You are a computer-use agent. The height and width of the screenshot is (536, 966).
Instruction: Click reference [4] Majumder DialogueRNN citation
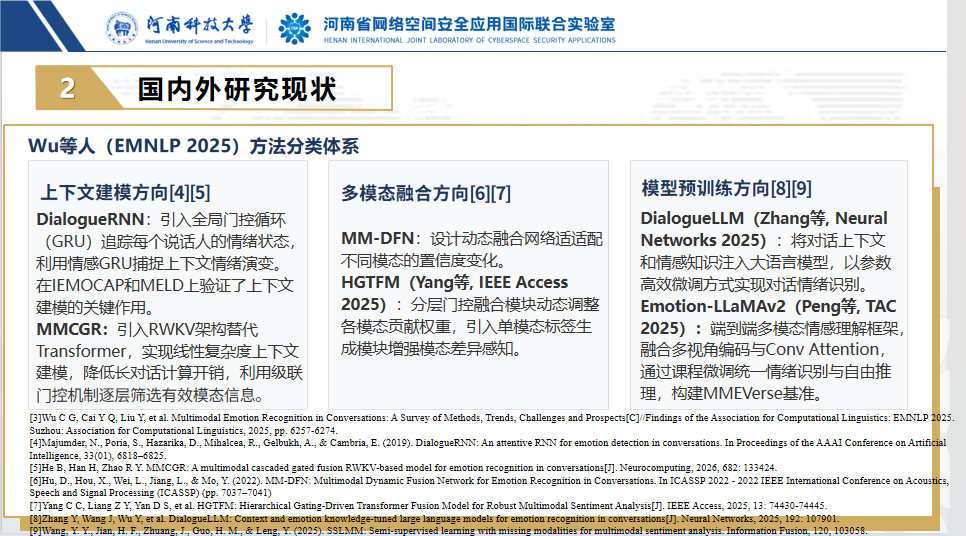click(487, 449)
